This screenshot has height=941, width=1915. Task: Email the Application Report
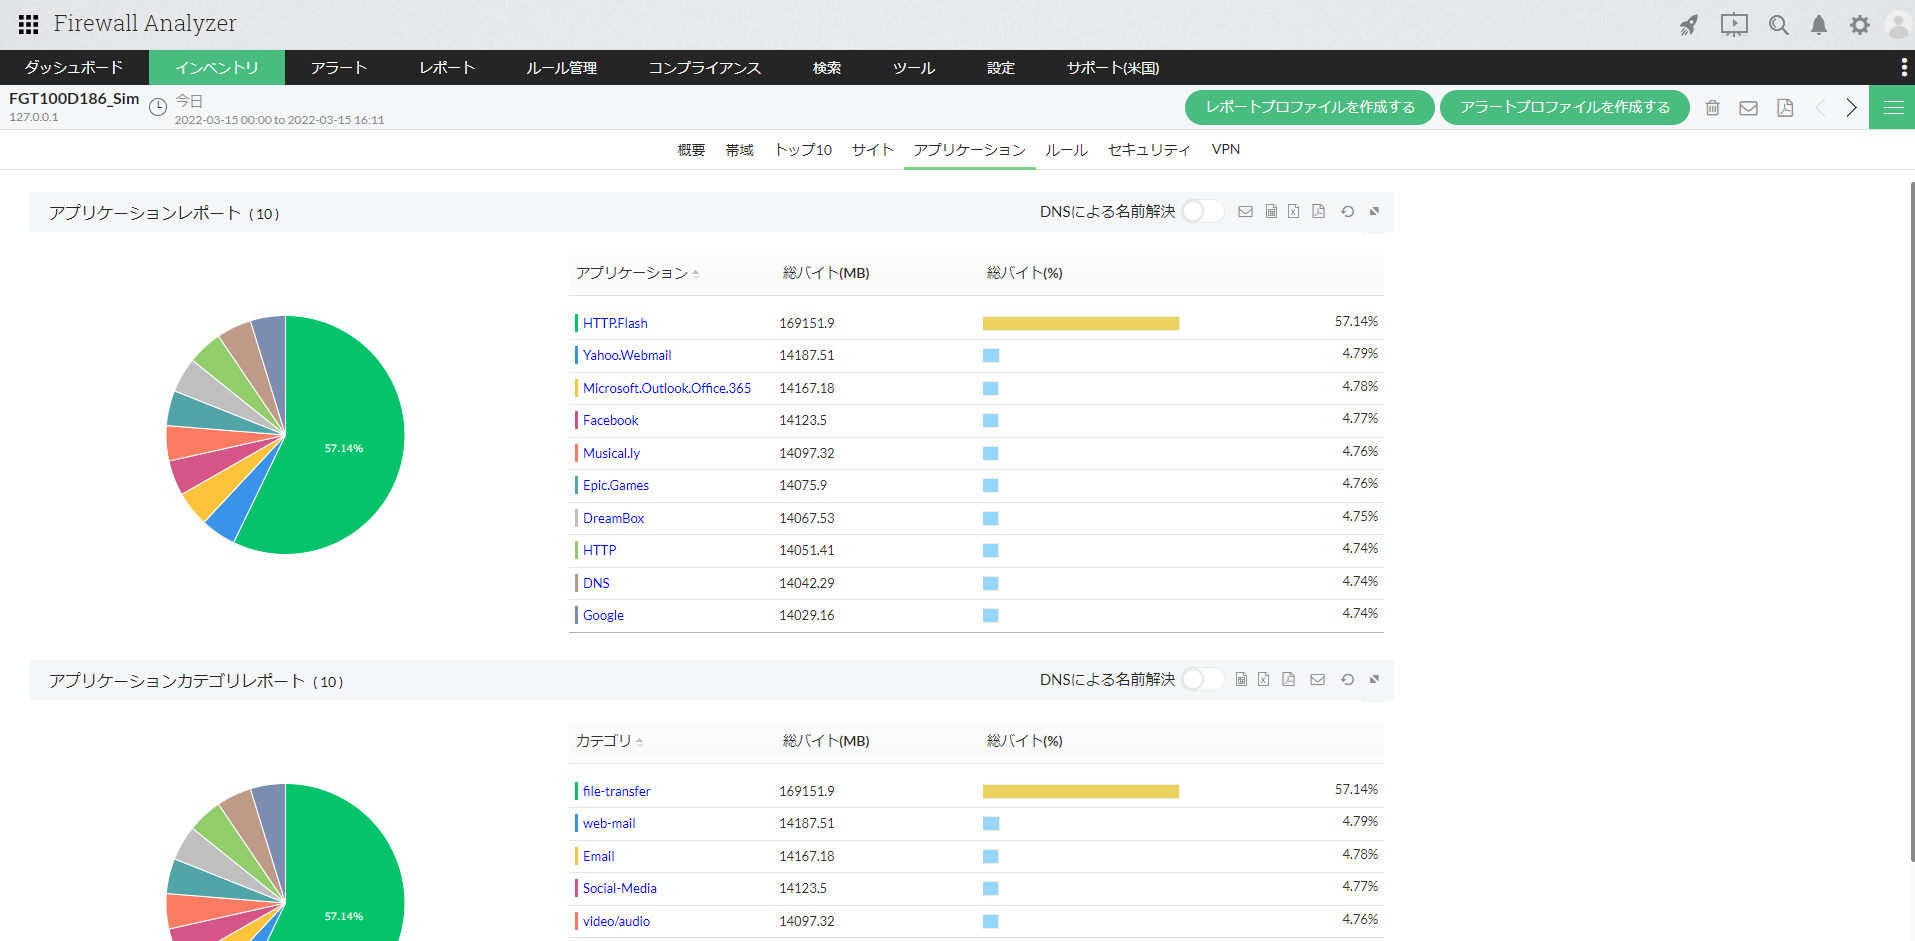click(1245, 211)
